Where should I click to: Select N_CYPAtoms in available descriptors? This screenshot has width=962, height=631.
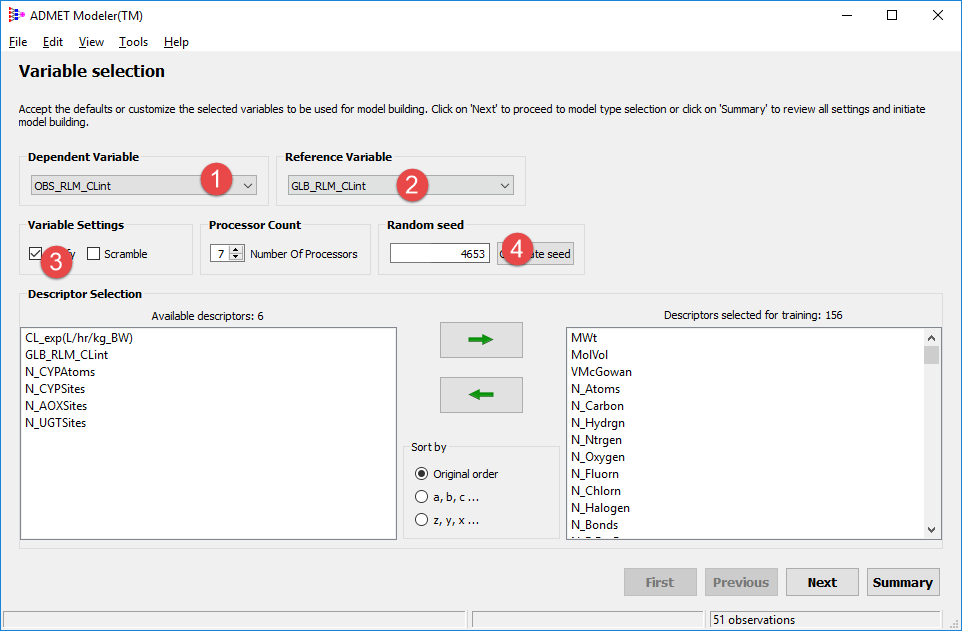pos(60,372)
